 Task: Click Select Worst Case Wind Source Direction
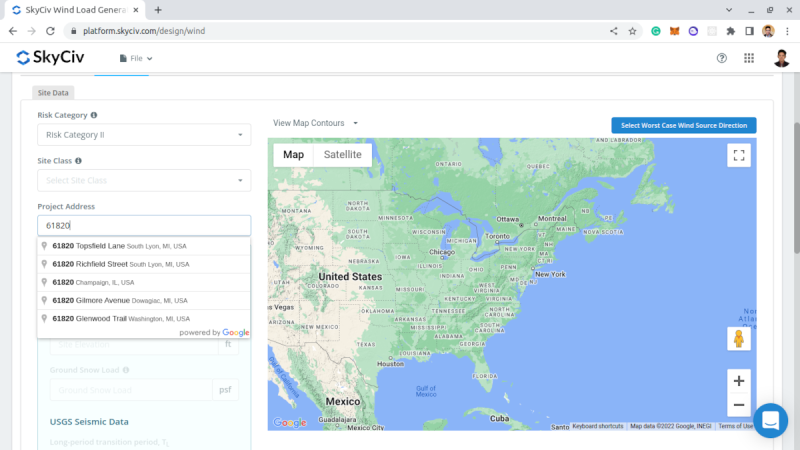coord(684,125)
